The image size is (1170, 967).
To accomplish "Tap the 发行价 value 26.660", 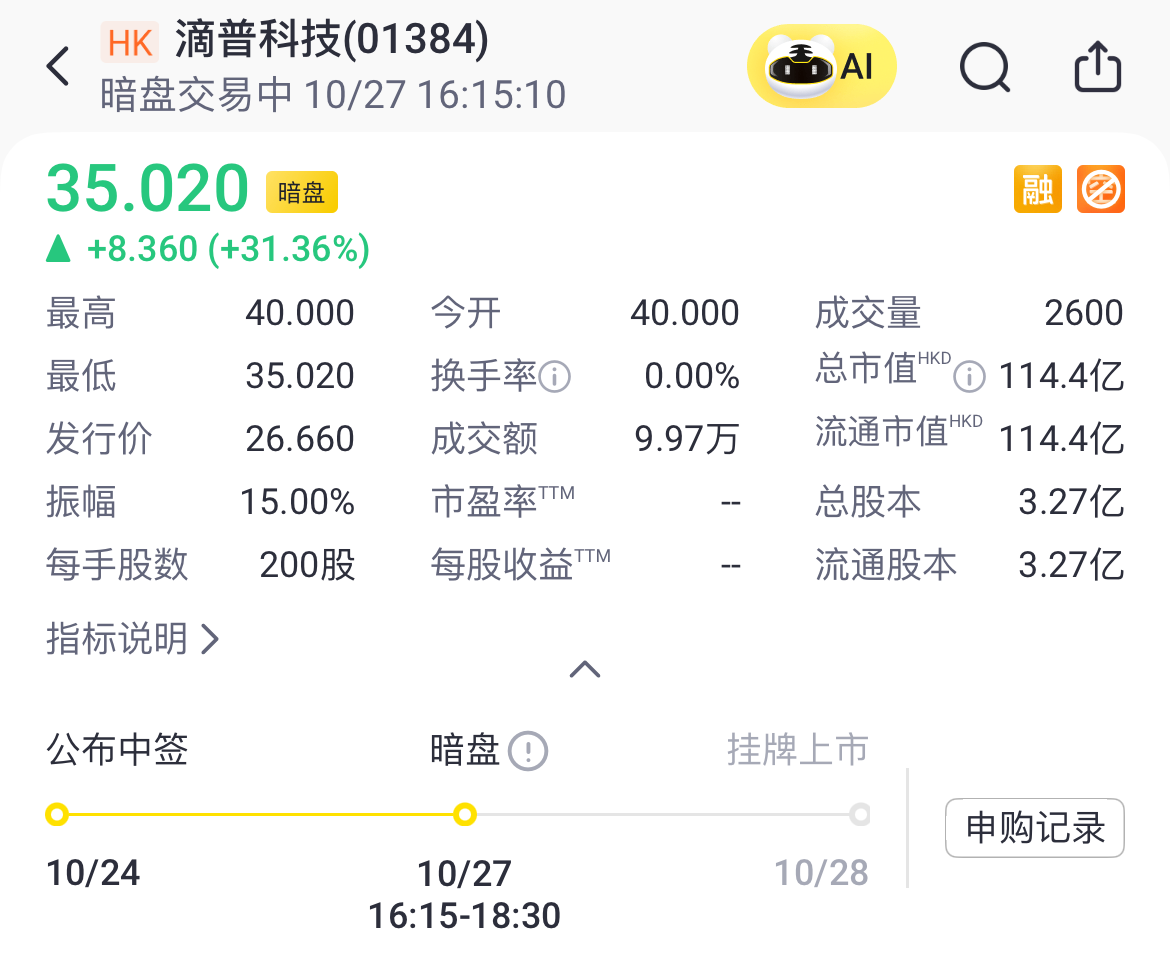I will (x=300, y=439).
